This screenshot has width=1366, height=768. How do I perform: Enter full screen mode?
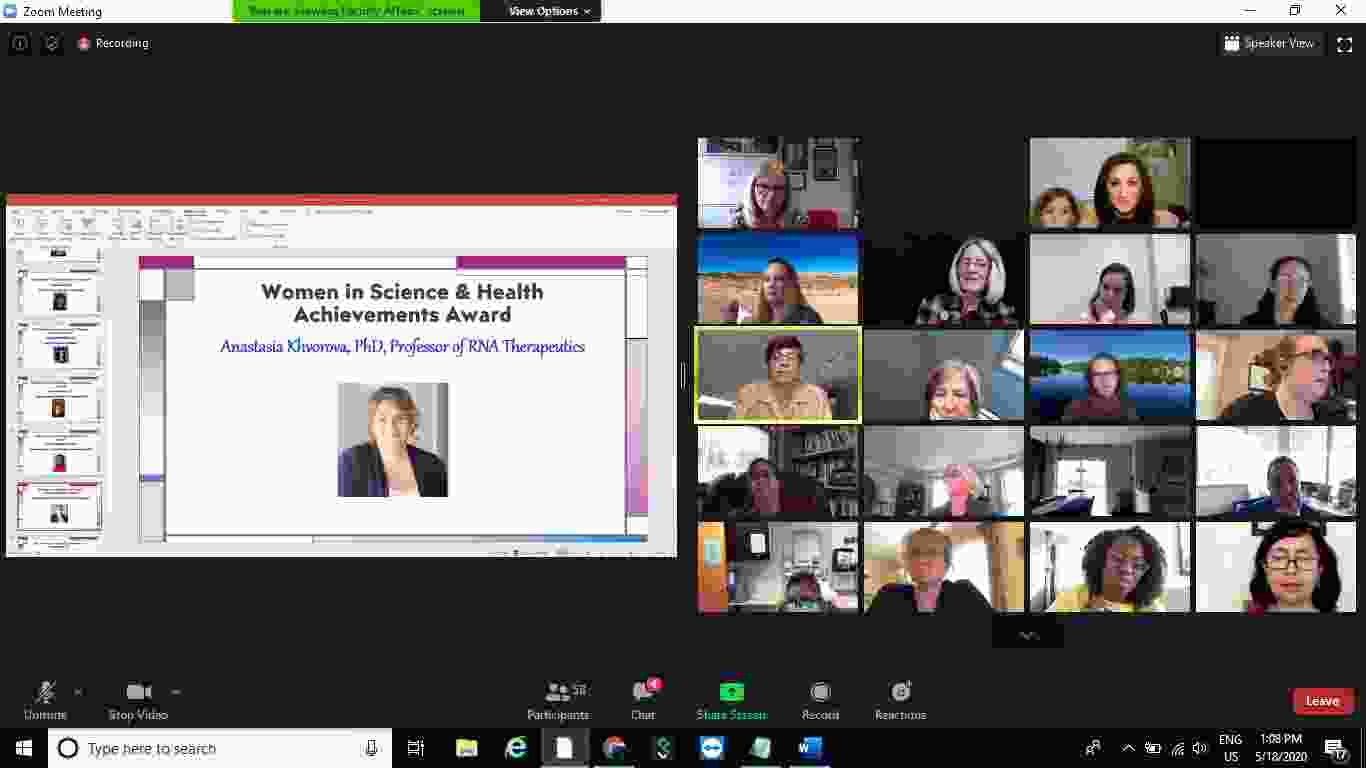tap(1344, 44)
